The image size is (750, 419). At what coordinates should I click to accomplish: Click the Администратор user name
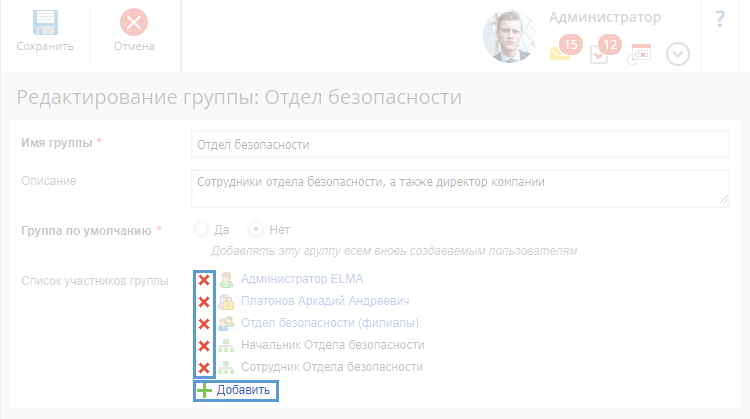[x=605, y=17]
